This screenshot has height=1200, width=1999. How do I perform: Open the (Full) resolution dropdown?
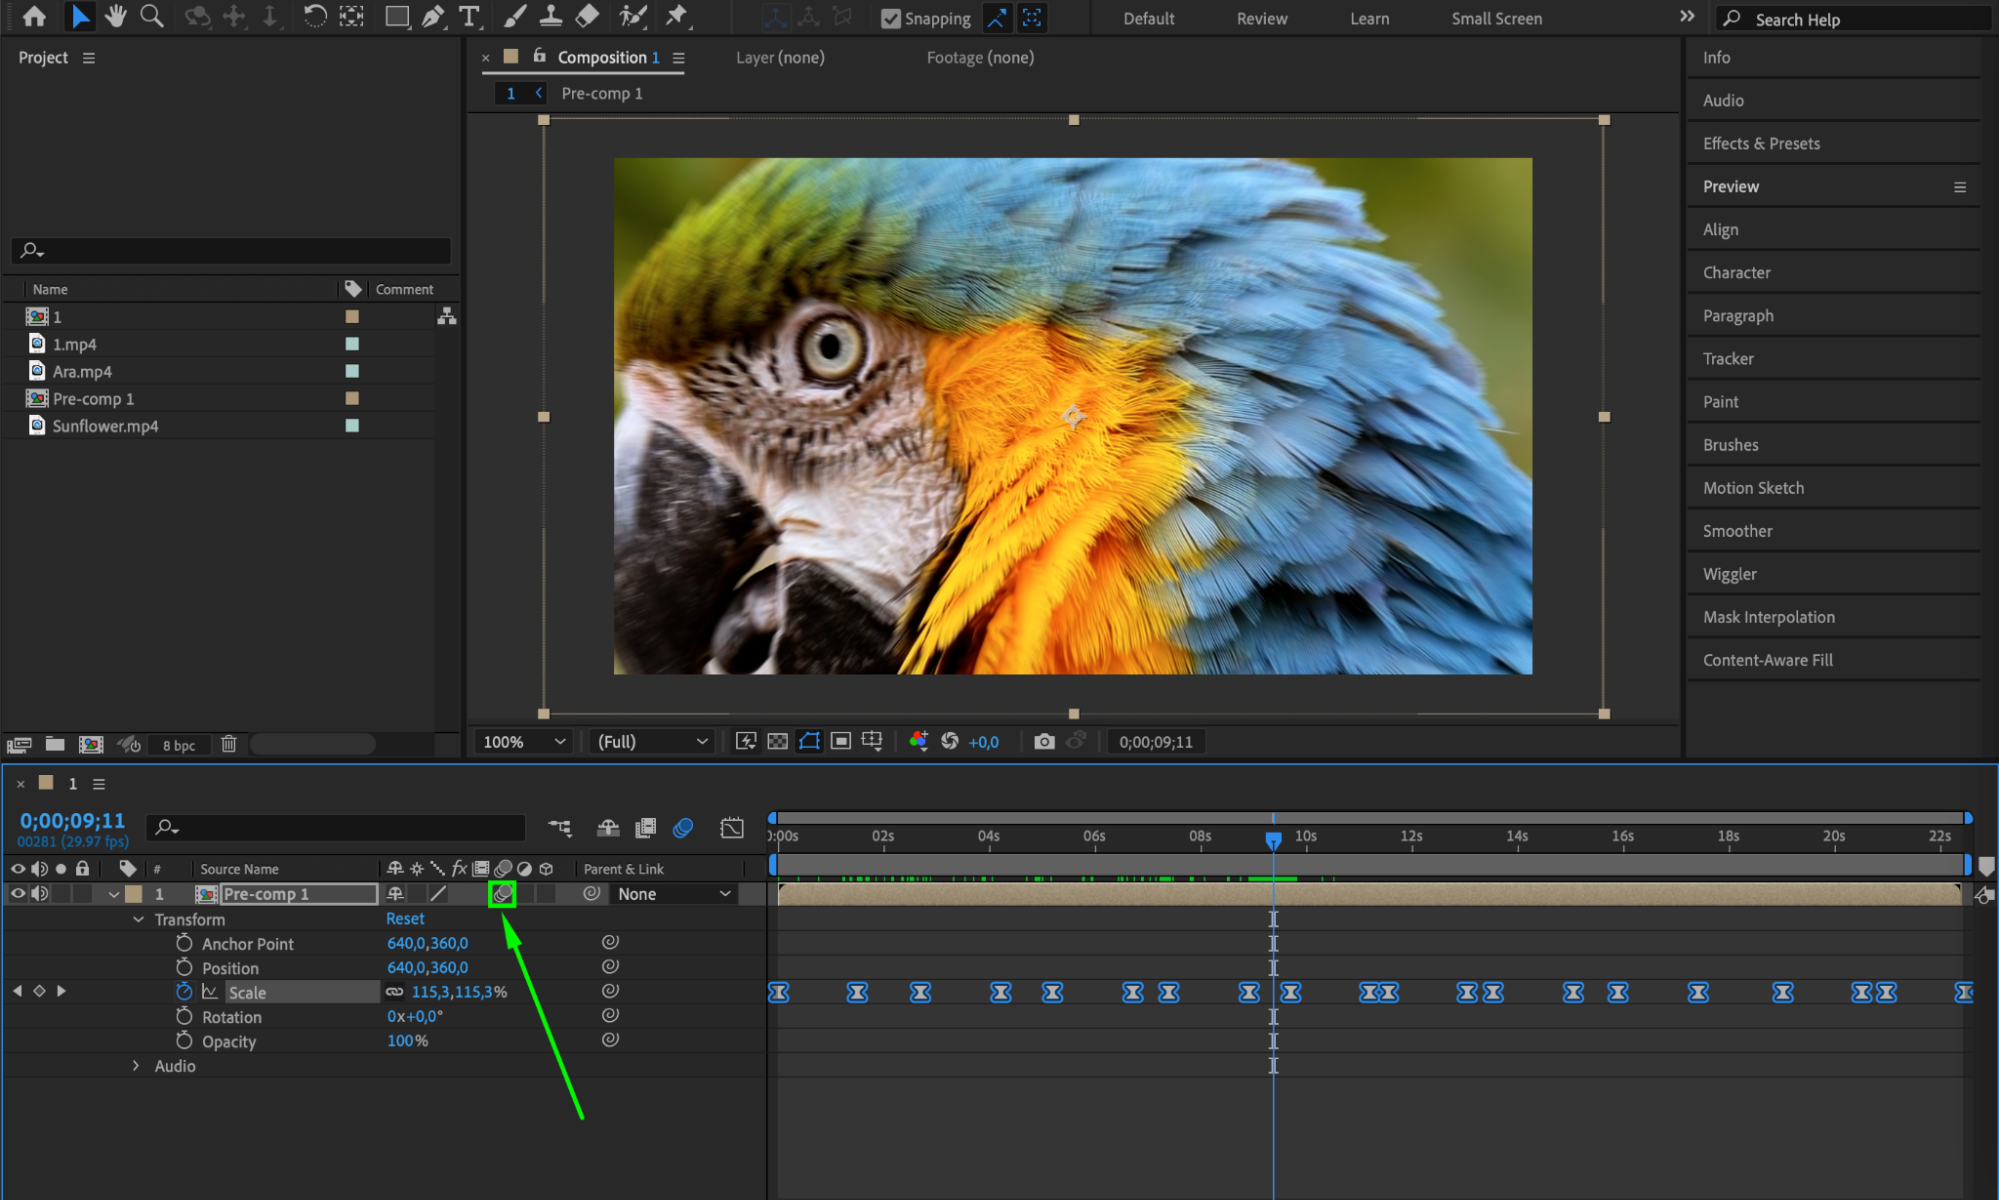pos(652,741)
